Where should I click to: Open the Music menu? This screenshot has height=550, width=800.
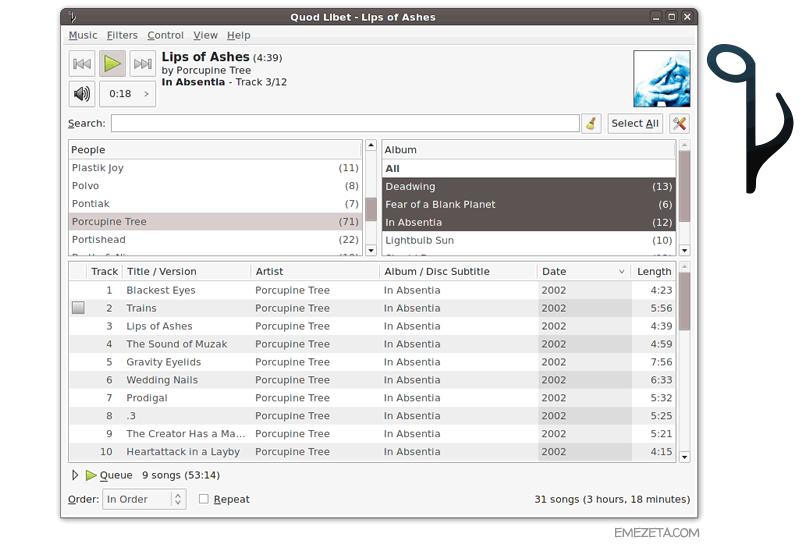83,35
